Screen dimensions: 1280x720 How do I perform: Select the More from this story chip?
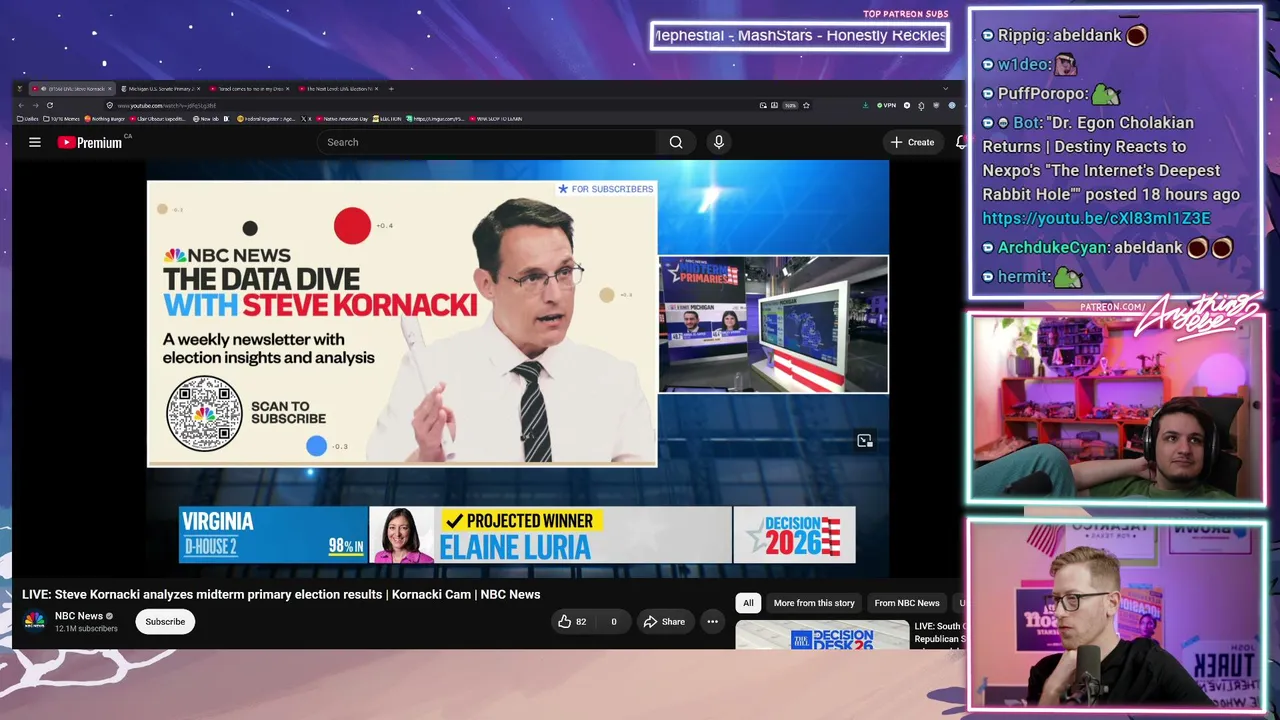(x=814, y=603)
